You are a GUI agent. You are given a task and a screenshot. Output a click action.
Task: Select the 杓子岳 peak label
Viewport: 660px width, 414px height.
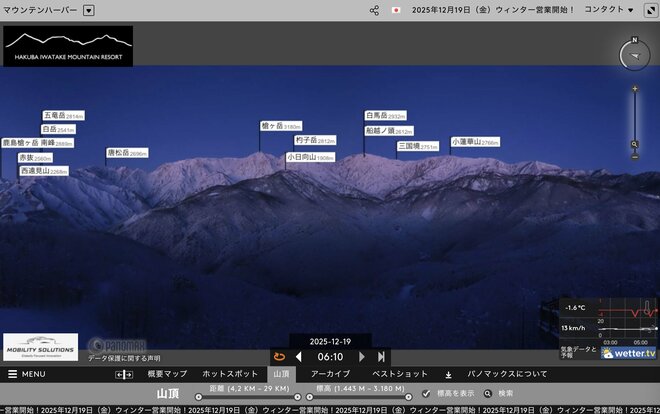click(x=315, y=140)
